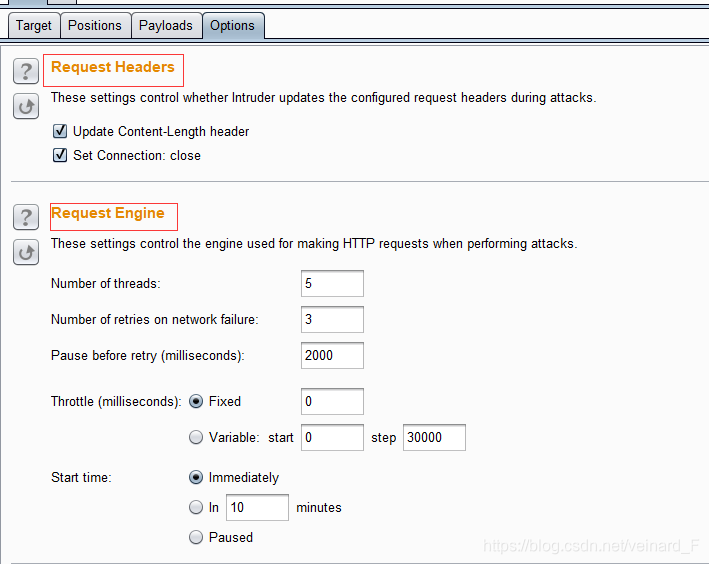Image resolution: width=709 pixels, height=564 pixels.
Task: Open the Positions tab
Action: pos(95,25)
